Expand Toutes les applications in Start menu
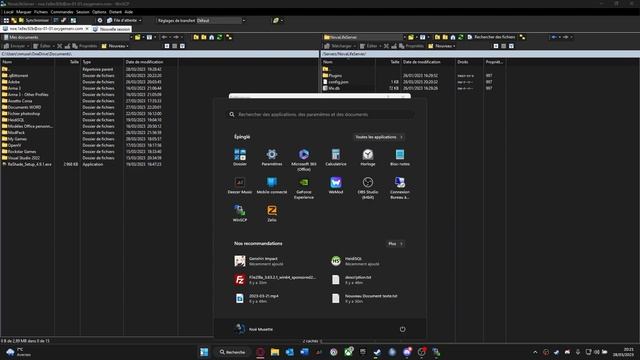The image size is (640, 360). coord(379,137)
